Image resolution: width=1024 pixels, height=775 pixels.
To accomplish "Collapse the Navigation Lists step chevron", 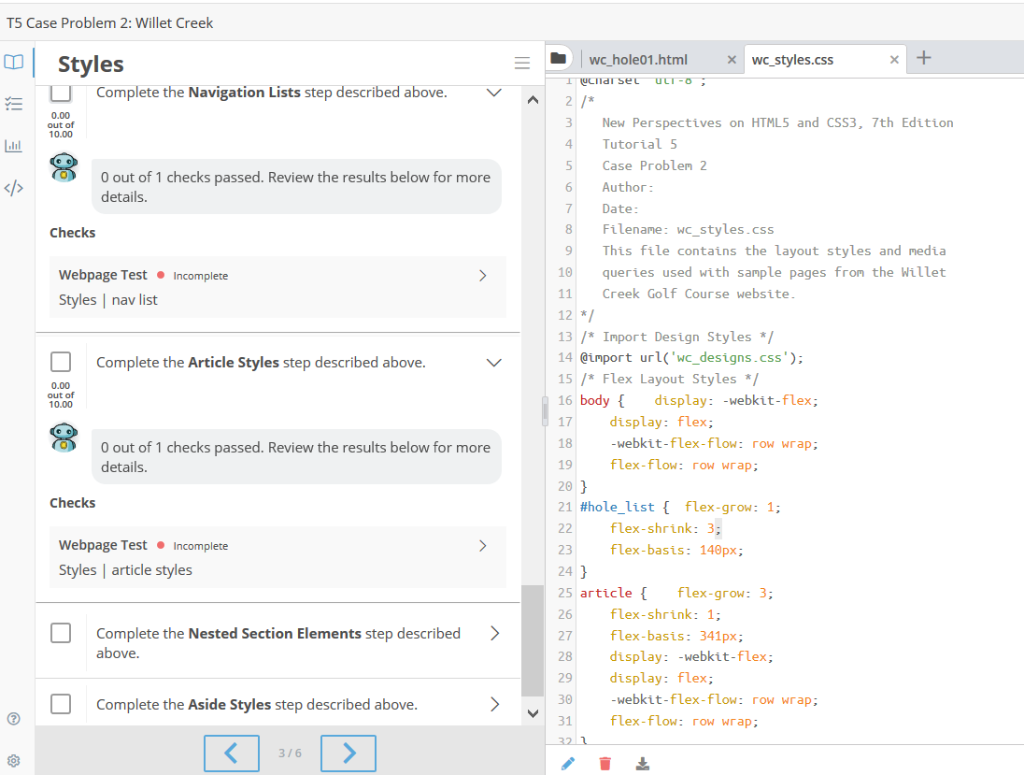I will tap(494, 93).
